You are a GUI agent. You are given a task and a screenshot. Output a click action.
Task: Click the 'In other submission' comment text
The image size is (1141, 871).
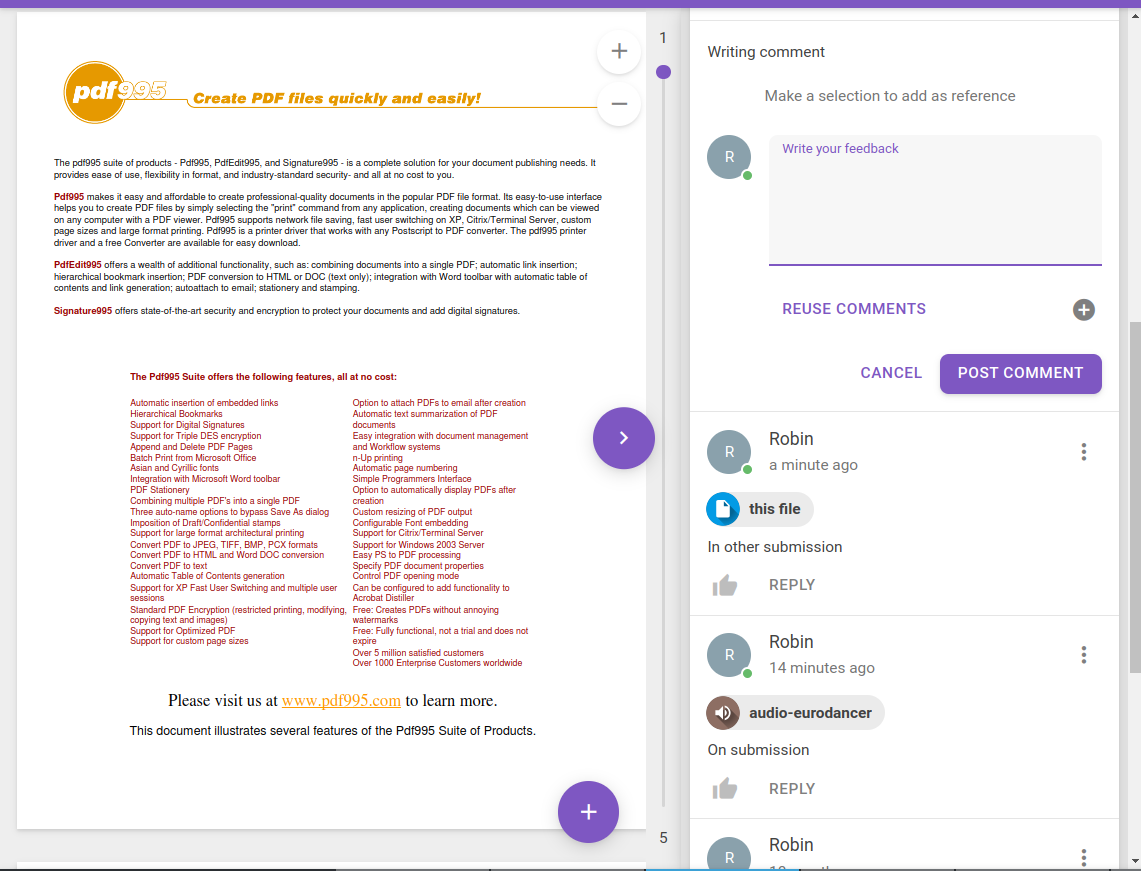pos(774,547)
